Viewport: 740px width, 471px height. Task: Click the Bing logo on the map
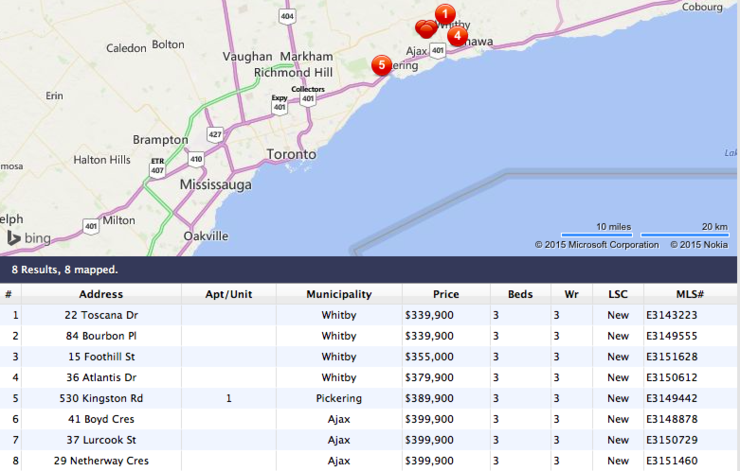coord(28,238)
